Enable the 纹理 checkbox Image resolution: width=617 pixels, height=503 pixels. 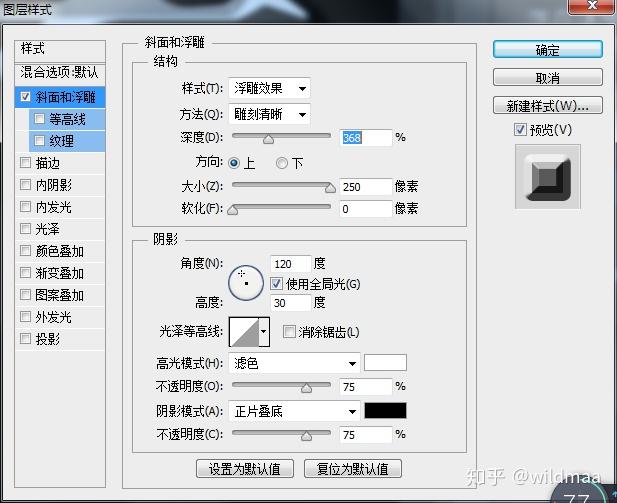(39, 141)
